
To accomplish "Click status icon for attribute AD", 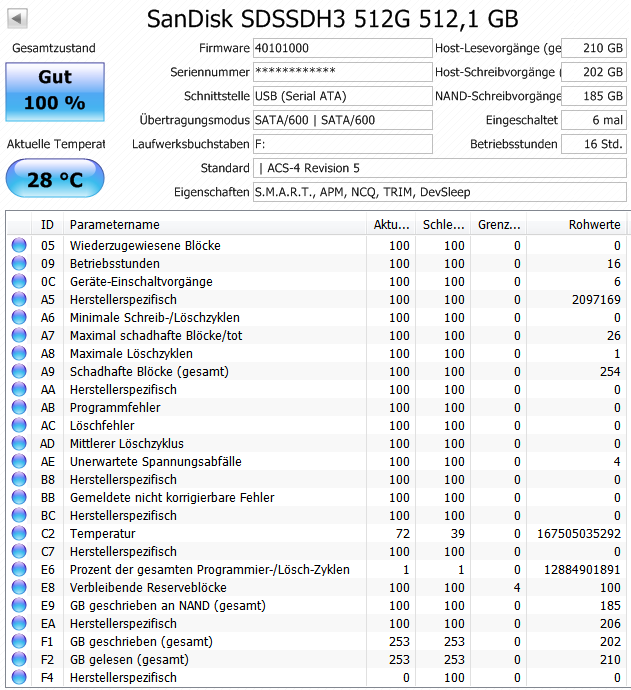I will click(19, 444).
